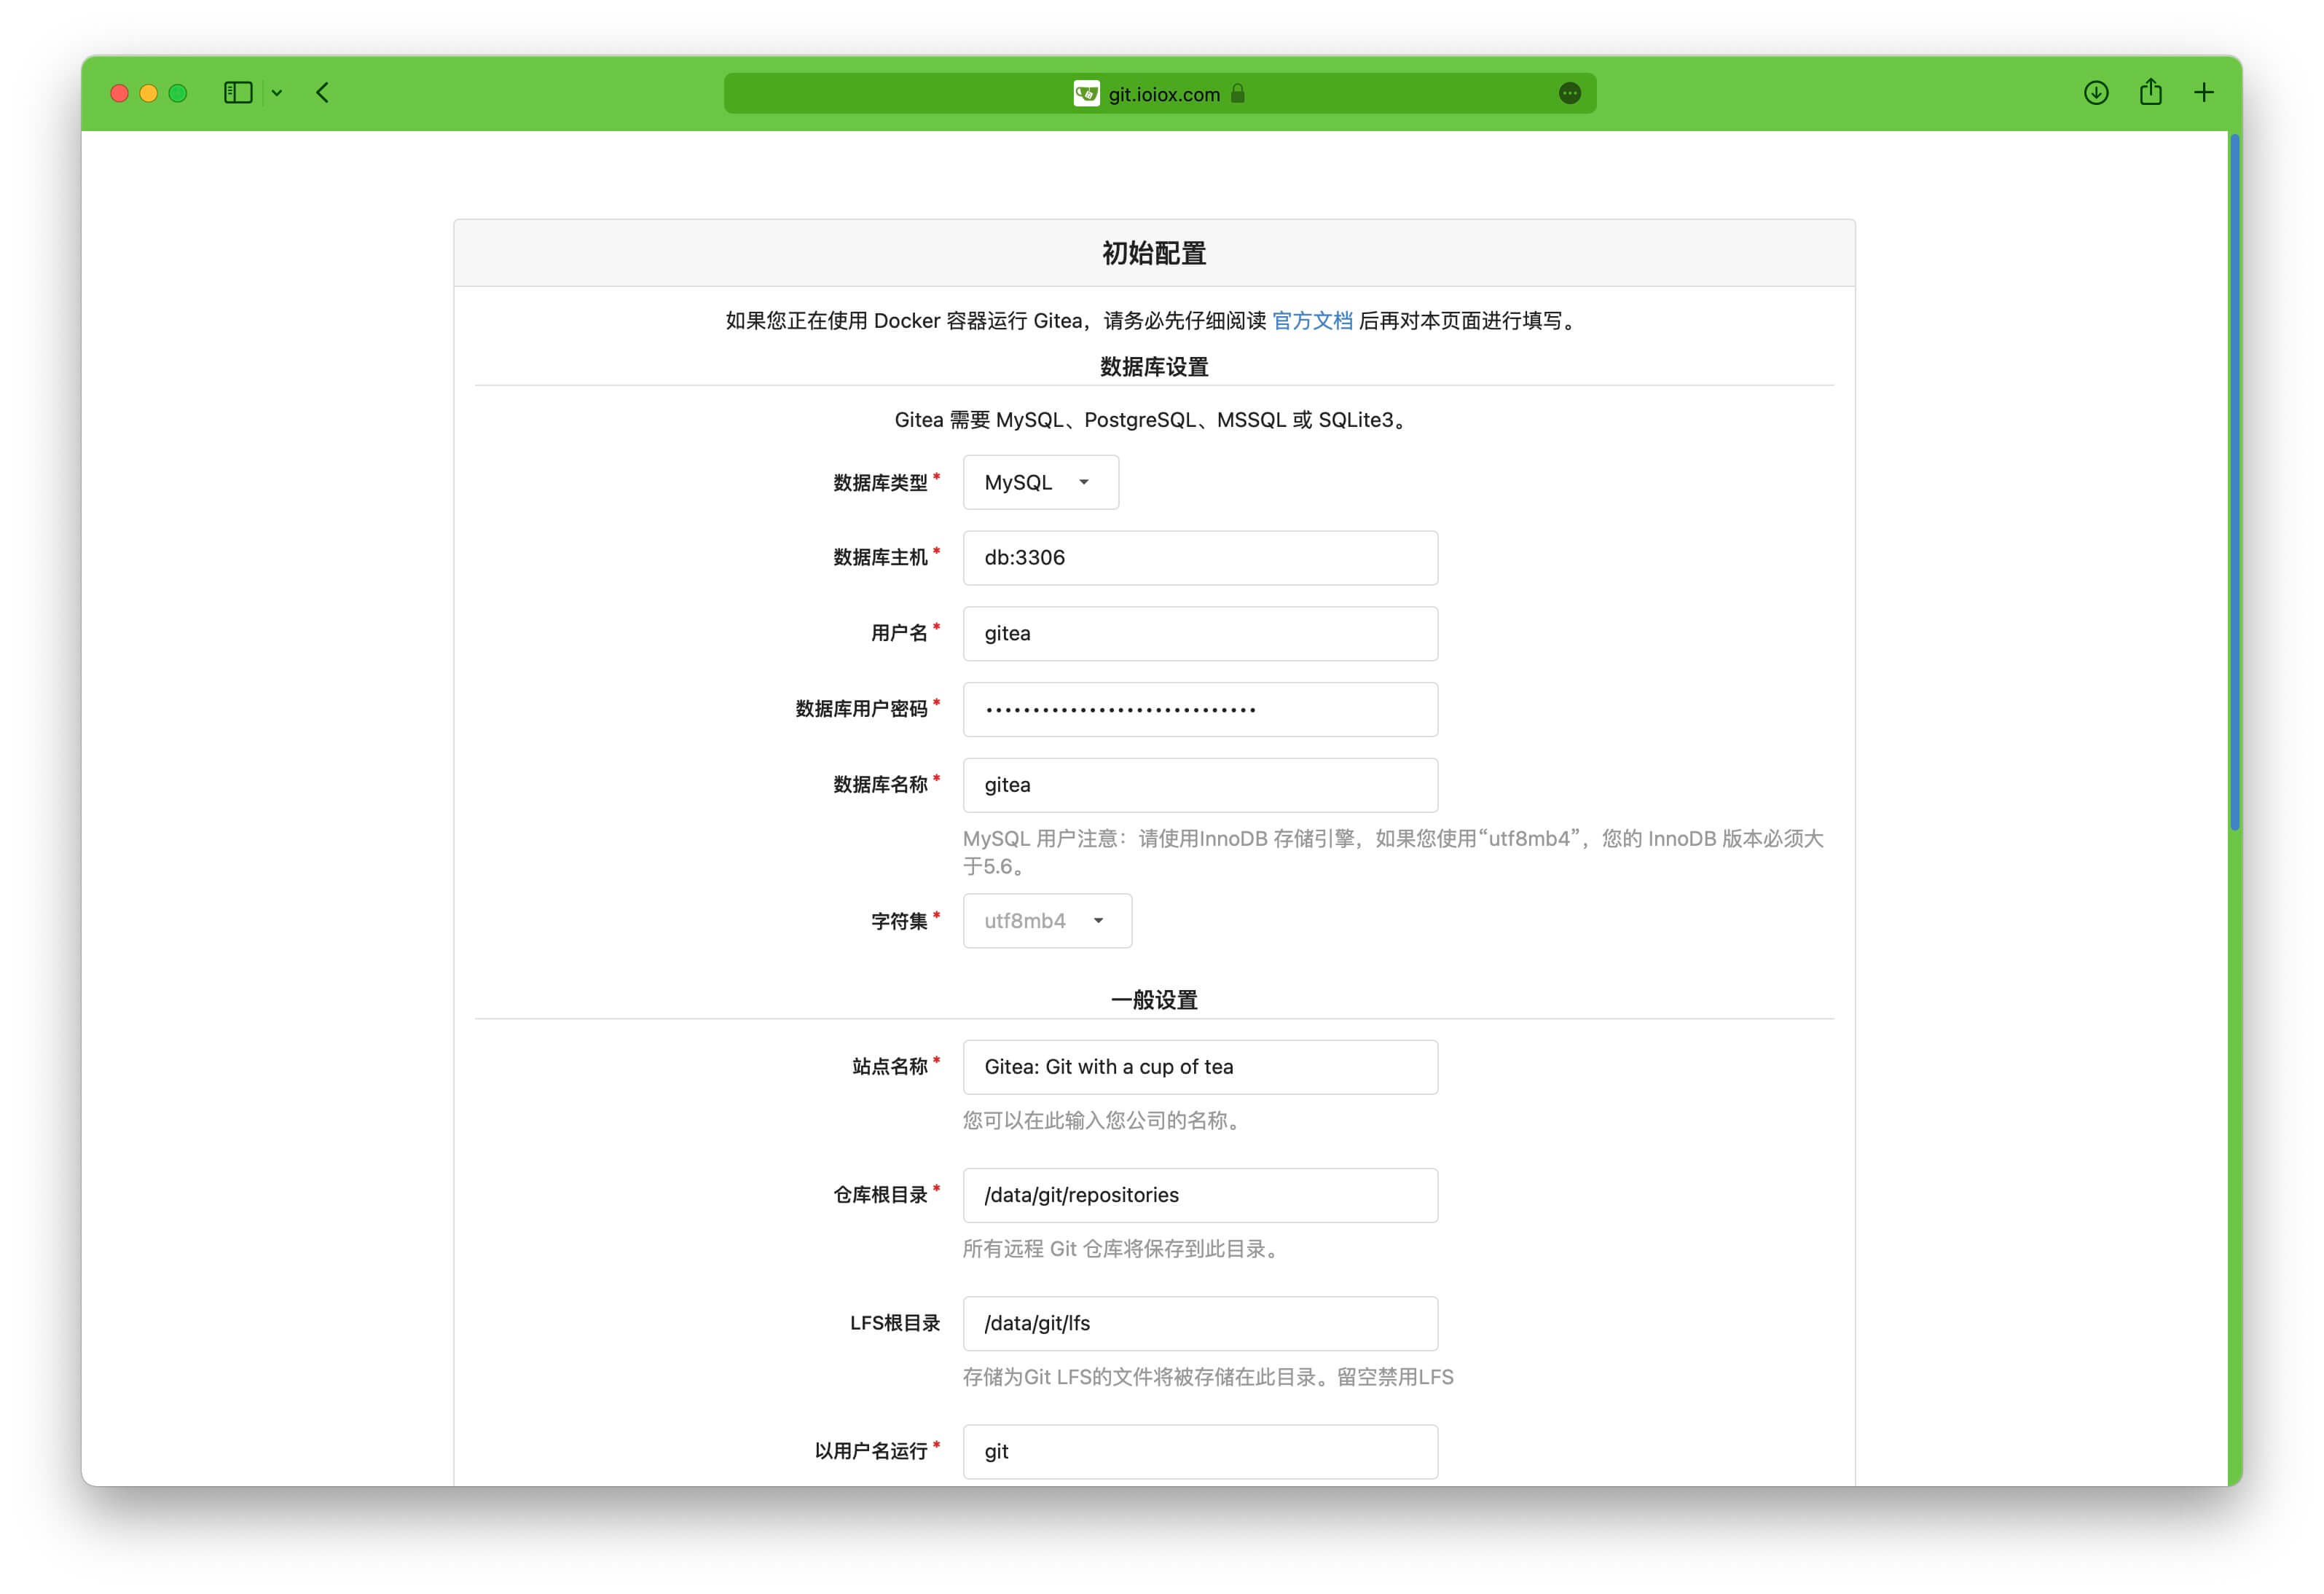Click the LFS根目录 input field

pos(1200,1323)
